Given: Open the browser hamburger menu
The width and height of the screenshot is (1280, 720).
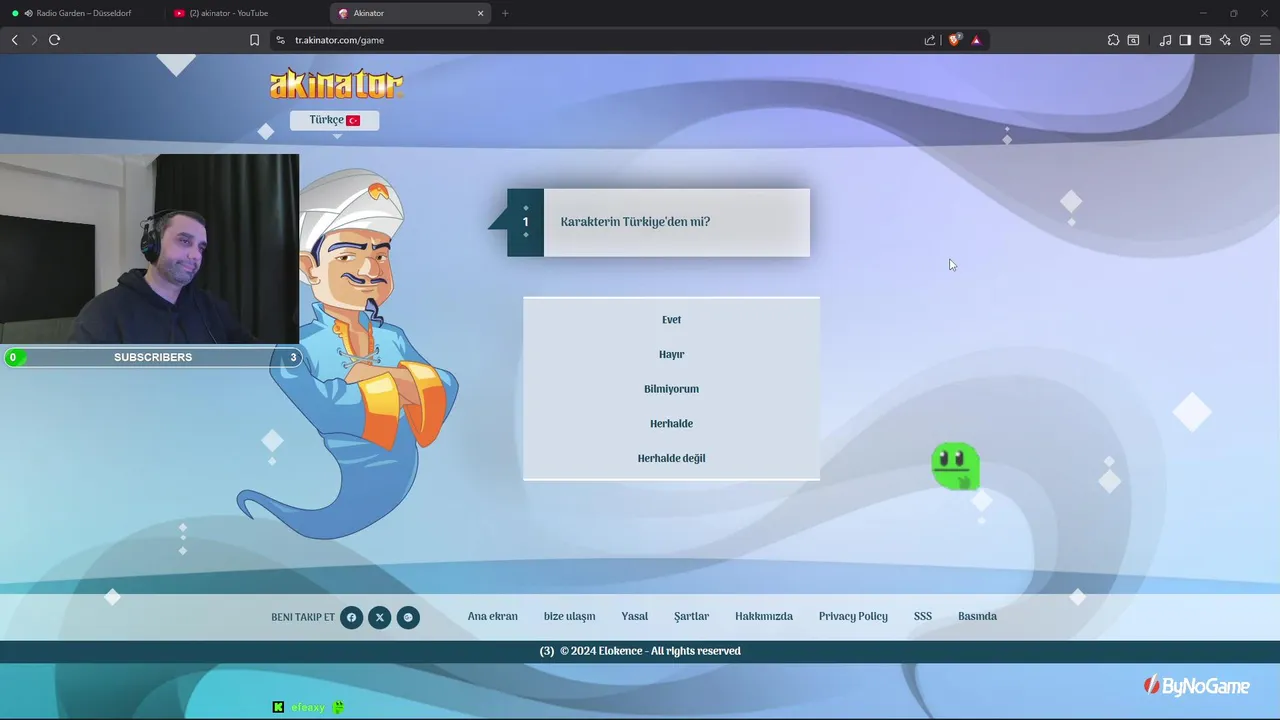Looking at the screenshot, I should pos(1266,40).
